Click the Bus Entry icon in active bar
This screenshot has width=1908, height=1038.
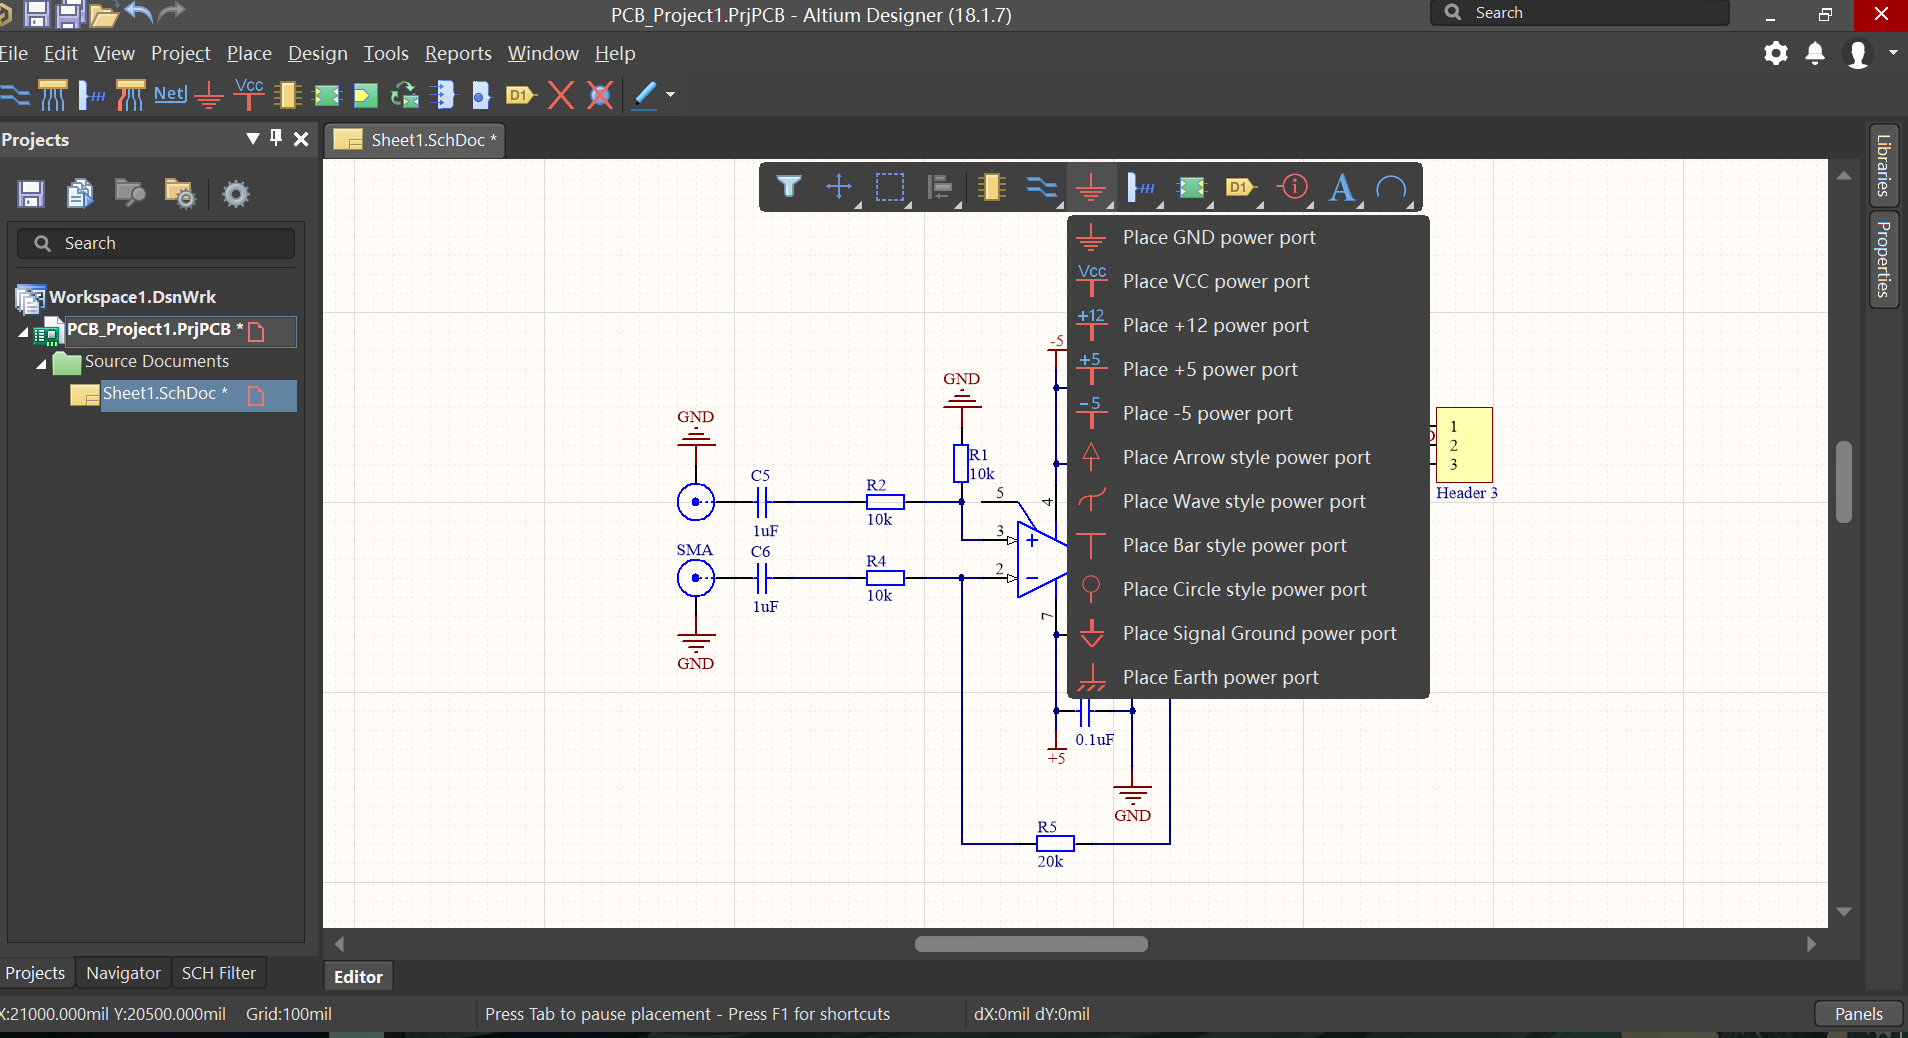(1141, 187)
